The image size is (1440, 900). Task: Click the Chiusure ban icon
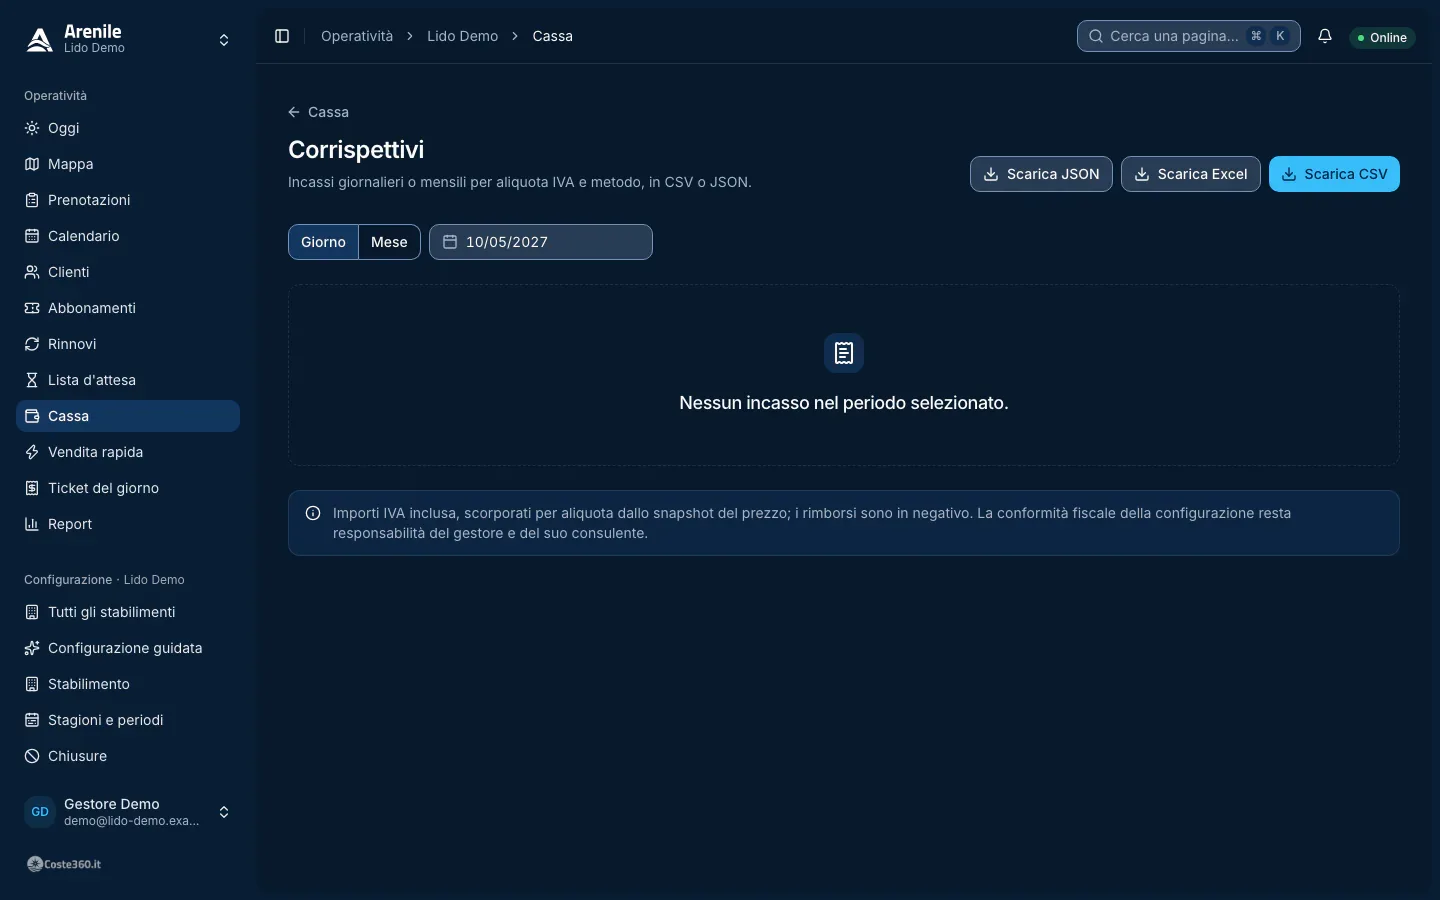pyautogui.click(x=32, y=756)
